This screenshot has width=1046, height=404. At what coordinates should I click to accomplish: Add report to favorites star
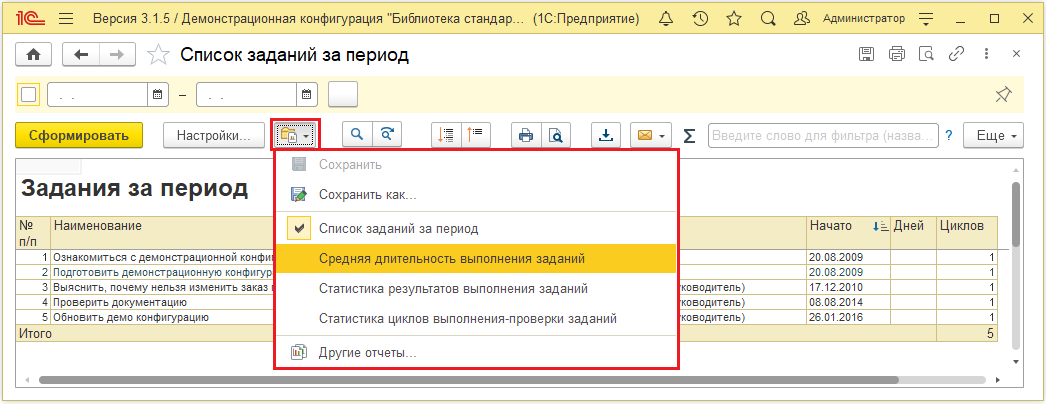(158, 55)
